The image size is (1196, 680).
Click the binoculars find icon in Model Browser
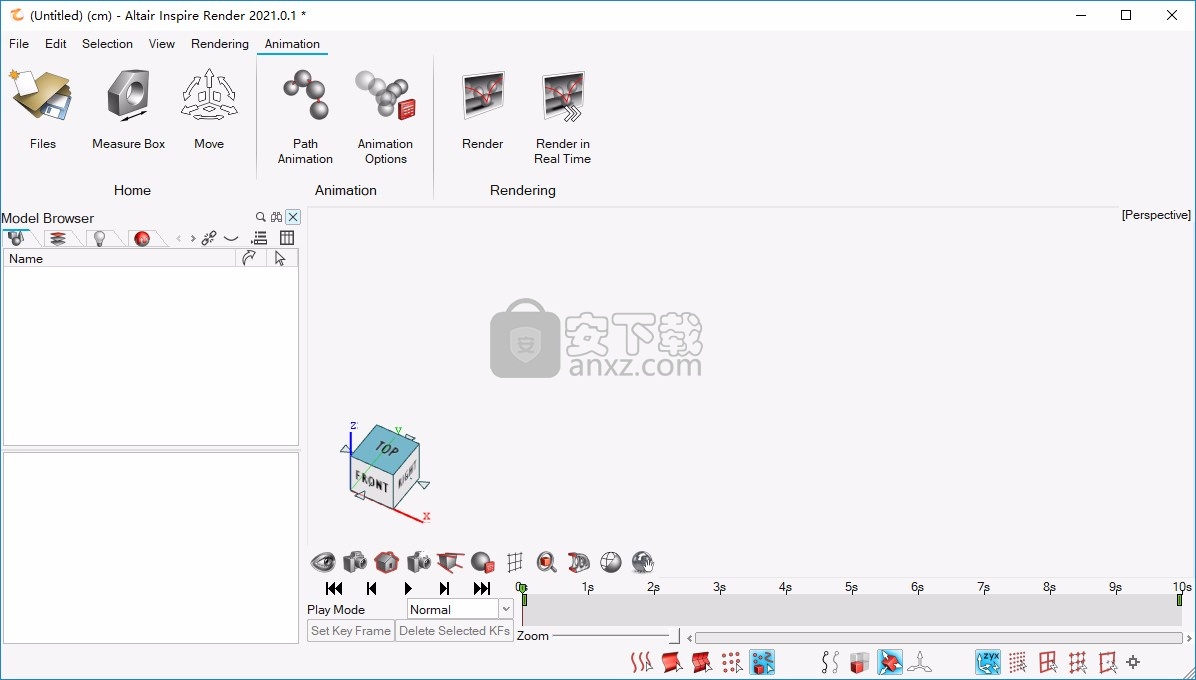276,217
